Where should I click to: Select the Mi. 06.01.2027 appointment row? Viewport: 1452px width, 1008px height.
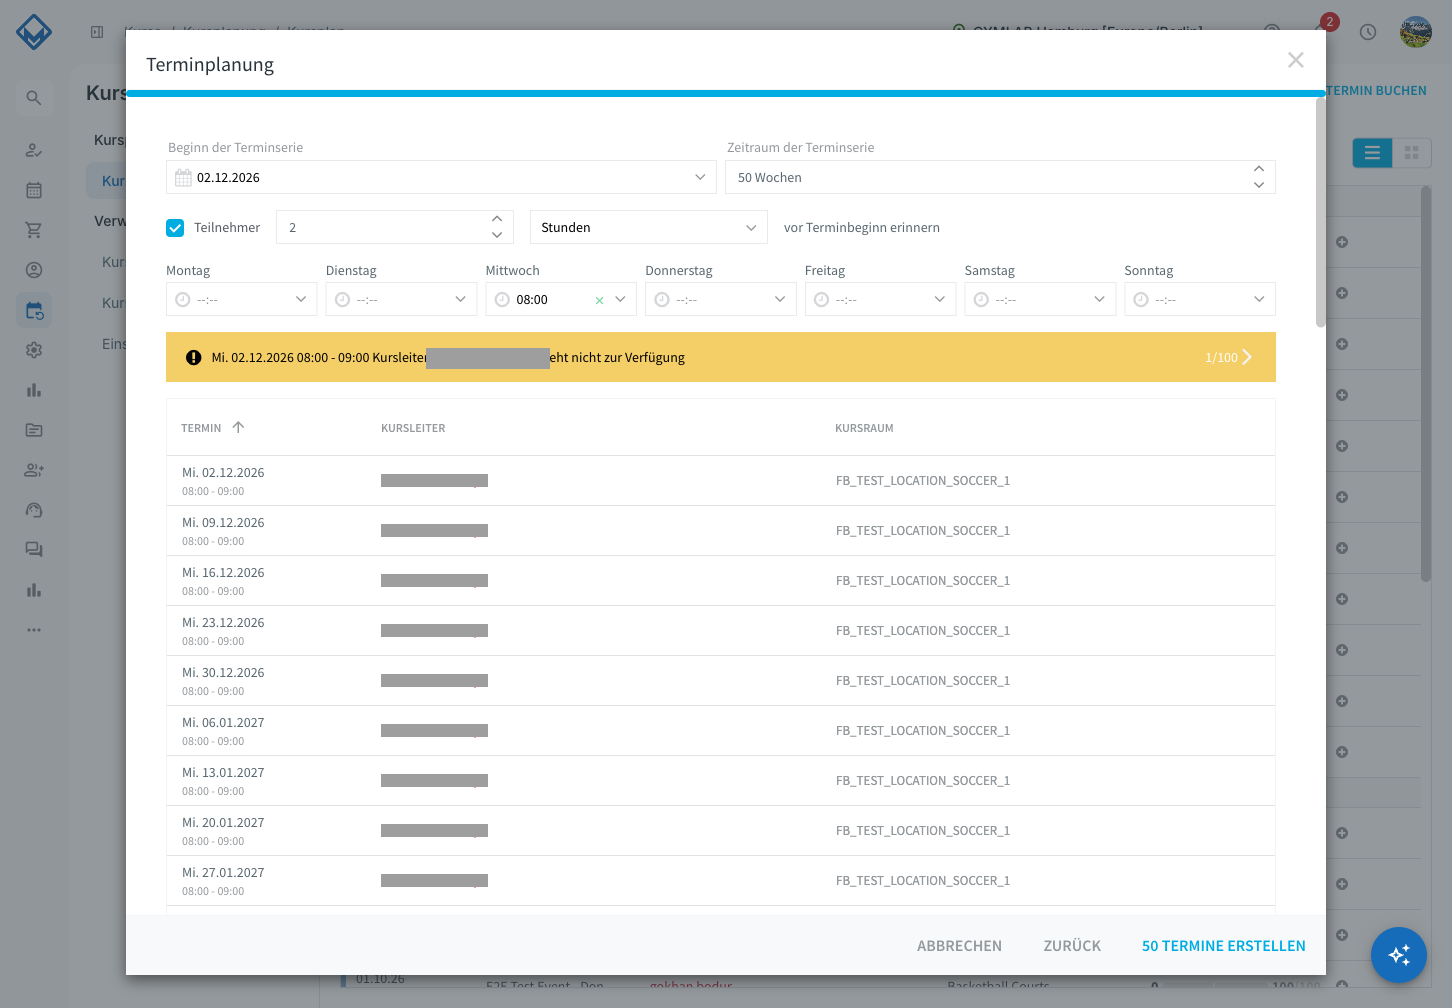[x=720, y=731]
